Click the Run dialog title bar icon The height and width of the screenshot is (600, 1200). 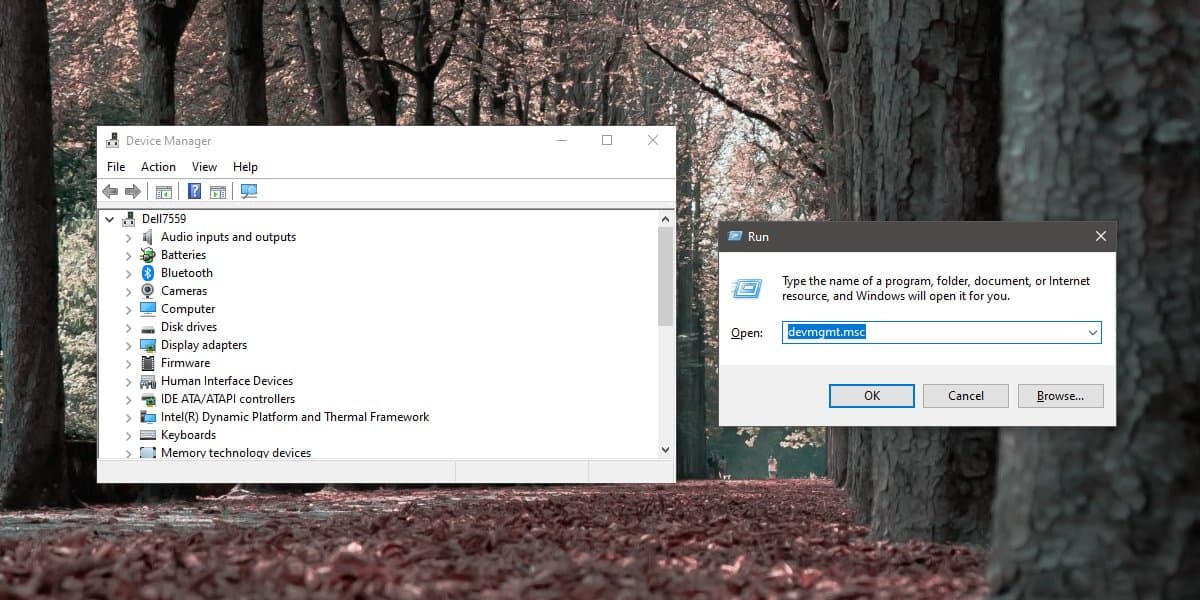click(x=734, y=237)
